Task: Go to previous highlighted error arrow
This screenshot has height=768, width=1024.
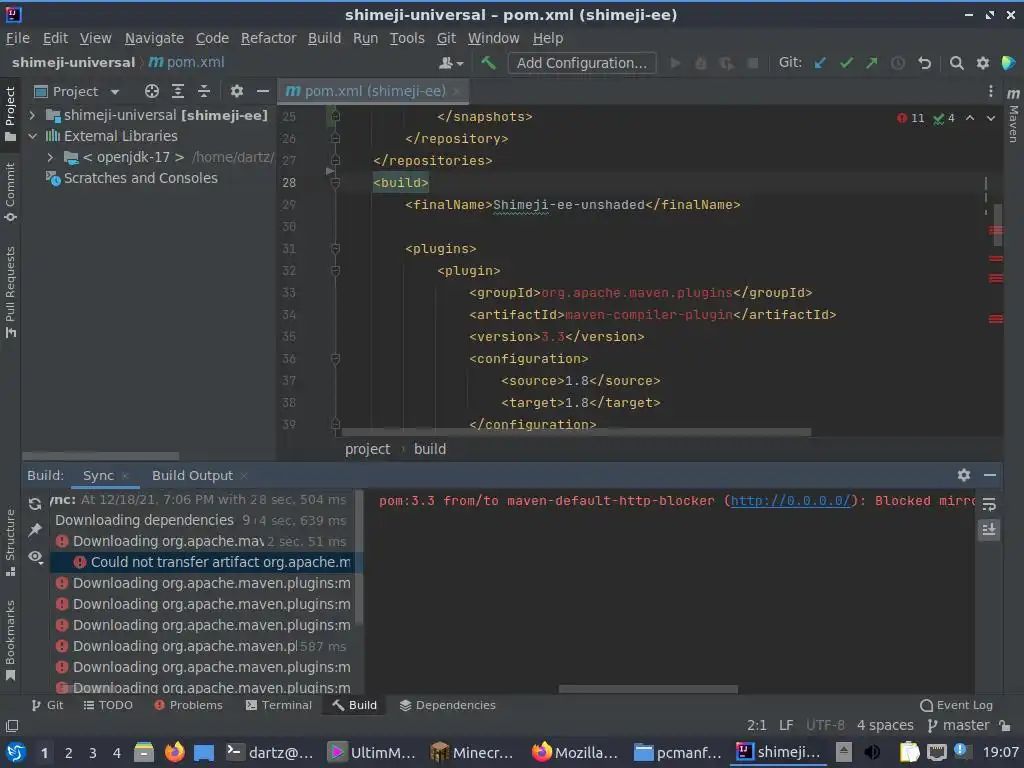Action: coord(970,118)
